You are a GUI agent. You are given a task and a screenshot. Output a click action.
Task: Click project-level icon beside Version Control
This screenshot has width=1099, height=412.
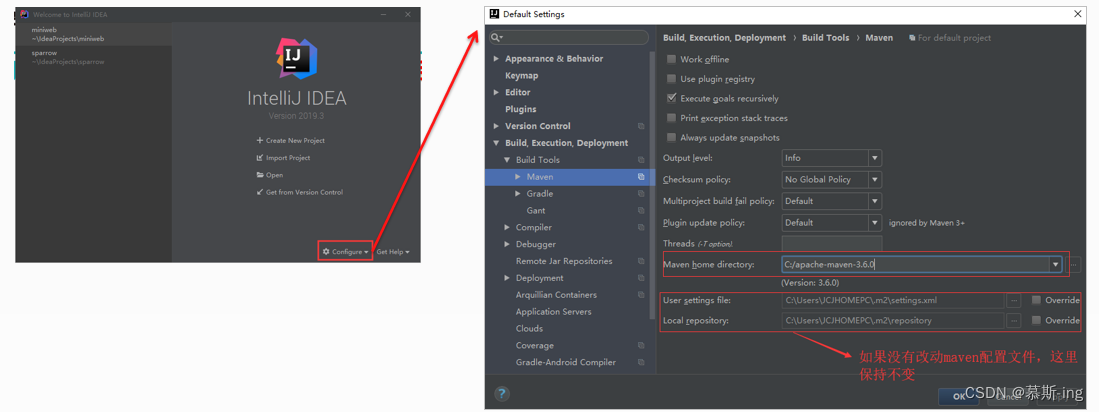(x=641, y=126)
